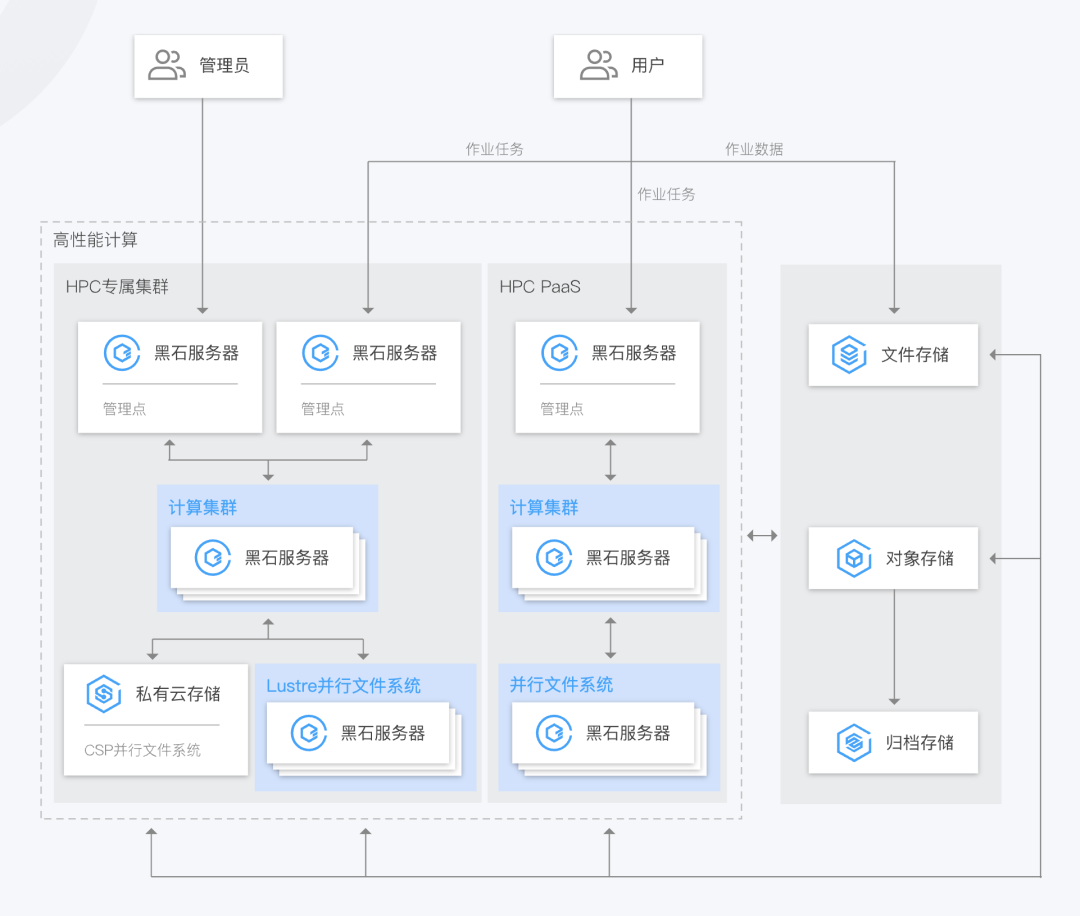Click the 黑石服务器 icon in Lustre并行文件系统
The width and height of the screenshot is (1080, 916).
(x=309, y=733)
